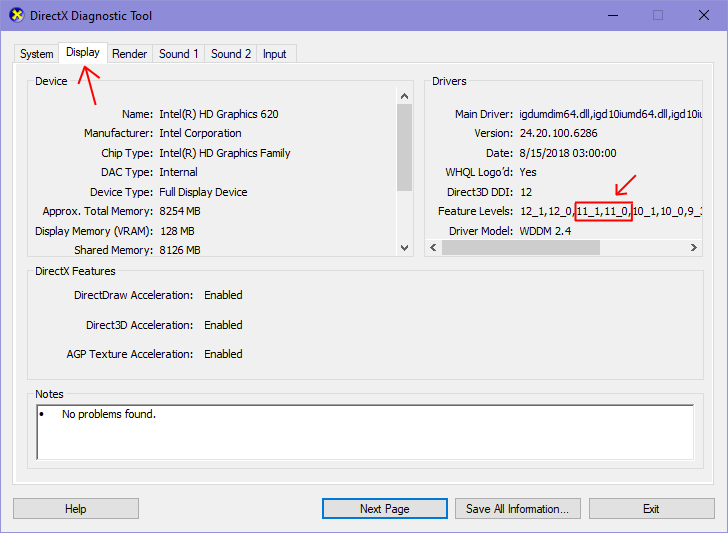
Task: Click the Help button
Action: pyautogui.click(x=76, y=509)
